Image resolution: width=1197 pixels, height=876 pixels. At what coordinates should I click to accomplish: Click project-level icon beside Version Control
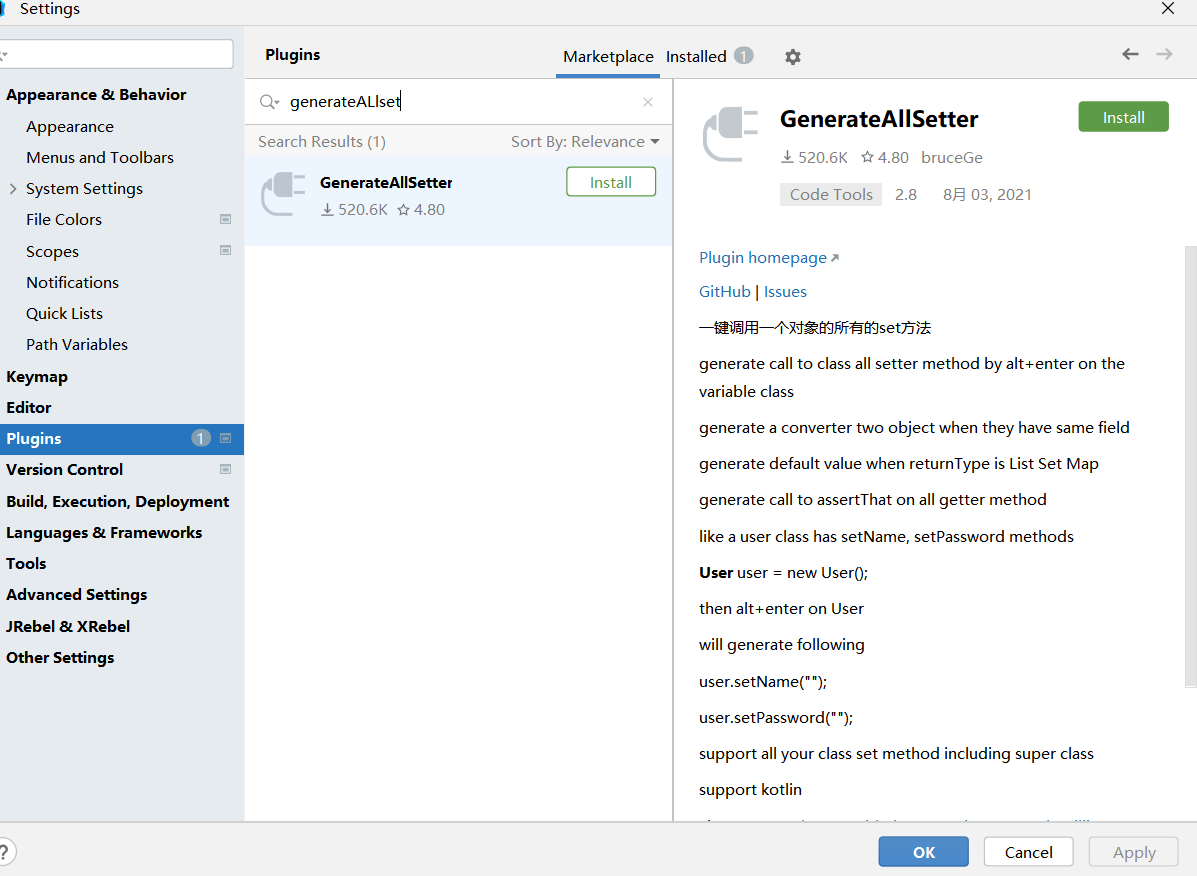tap(225, 469)
